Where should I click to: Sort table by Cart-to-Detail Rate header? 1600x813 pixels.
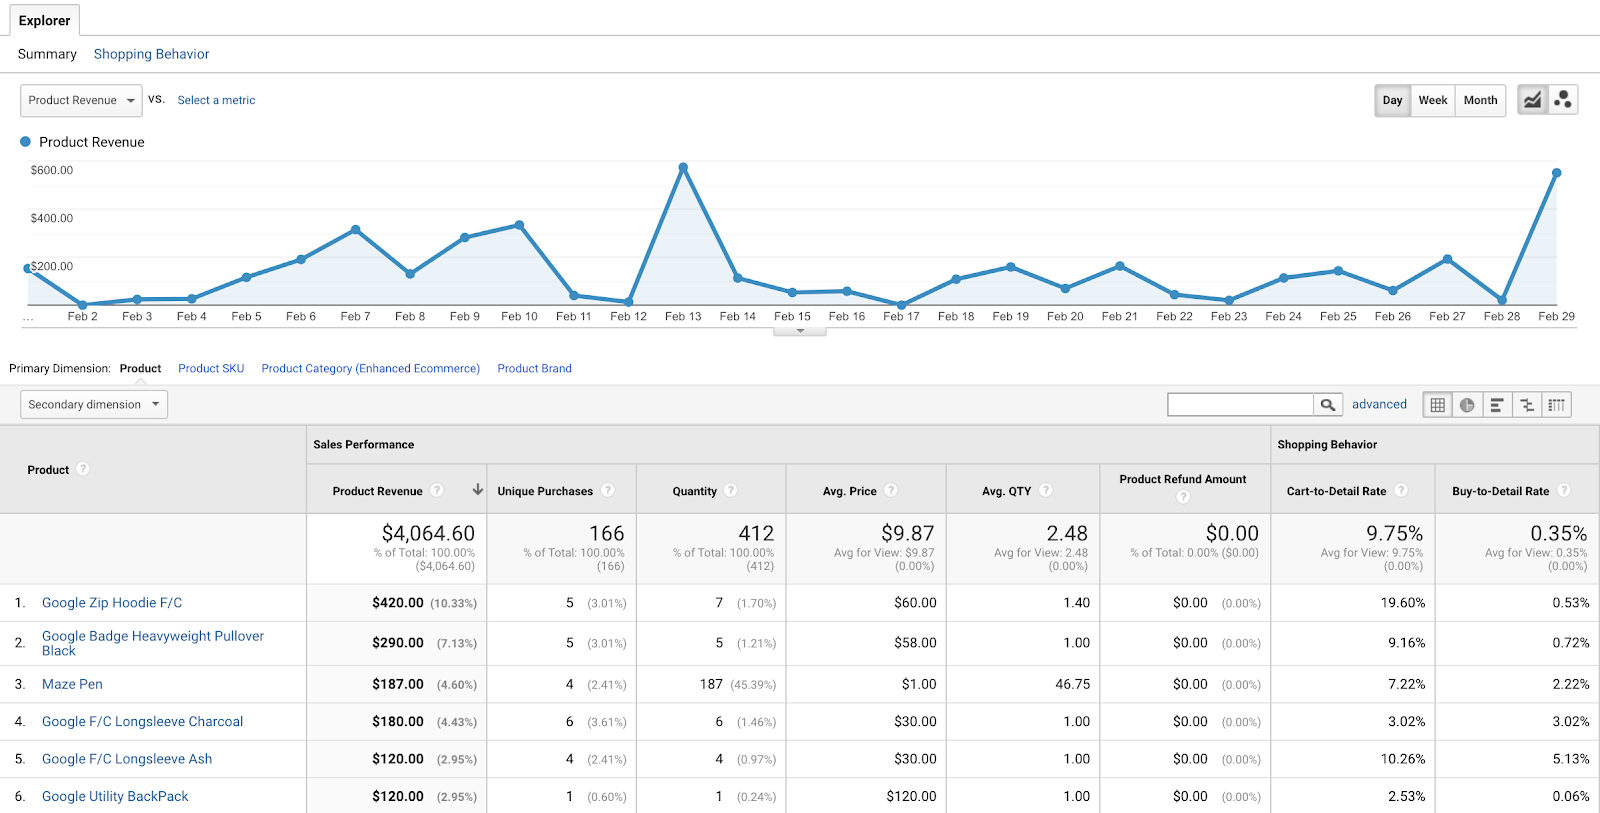point(1336,491)
